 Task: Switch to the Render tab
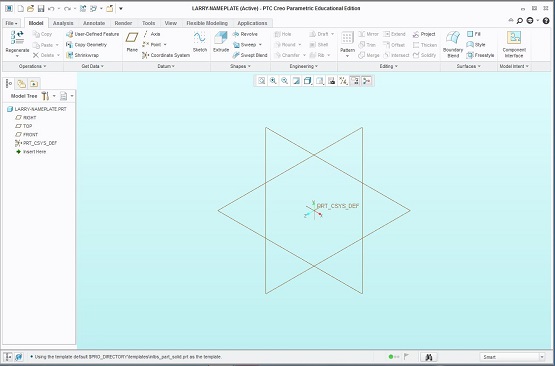[123, 23]
